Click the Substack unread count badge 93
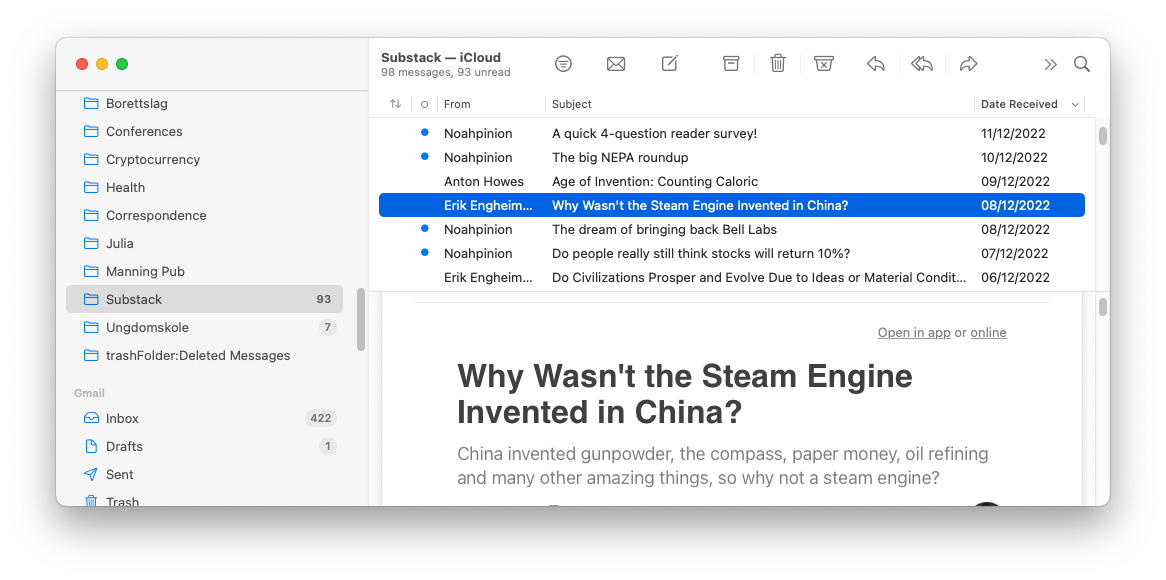Image resolution: width=1166 pixels, height=580 pixels. (x=323, y=300)
